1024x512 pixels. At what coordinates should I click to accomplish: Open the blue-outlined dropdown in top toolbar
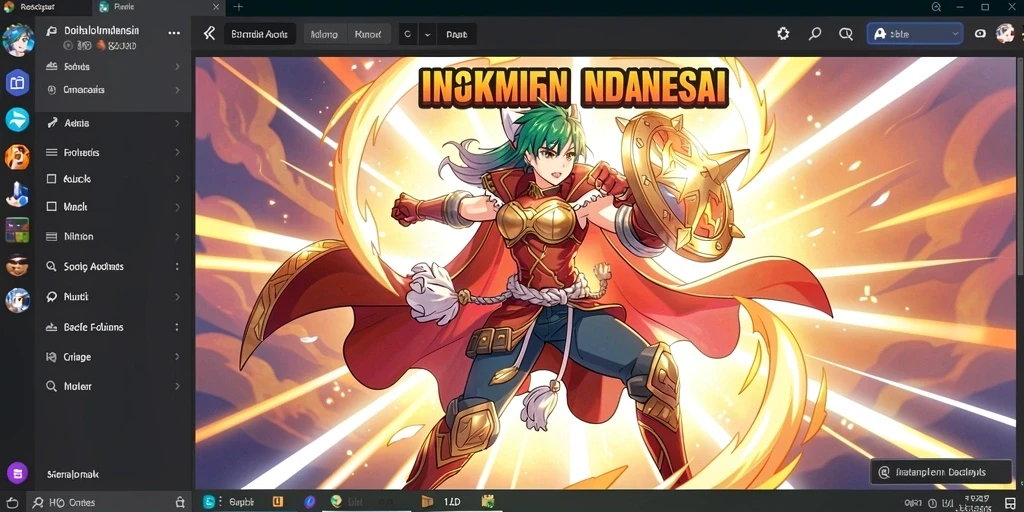coord(914,34)
